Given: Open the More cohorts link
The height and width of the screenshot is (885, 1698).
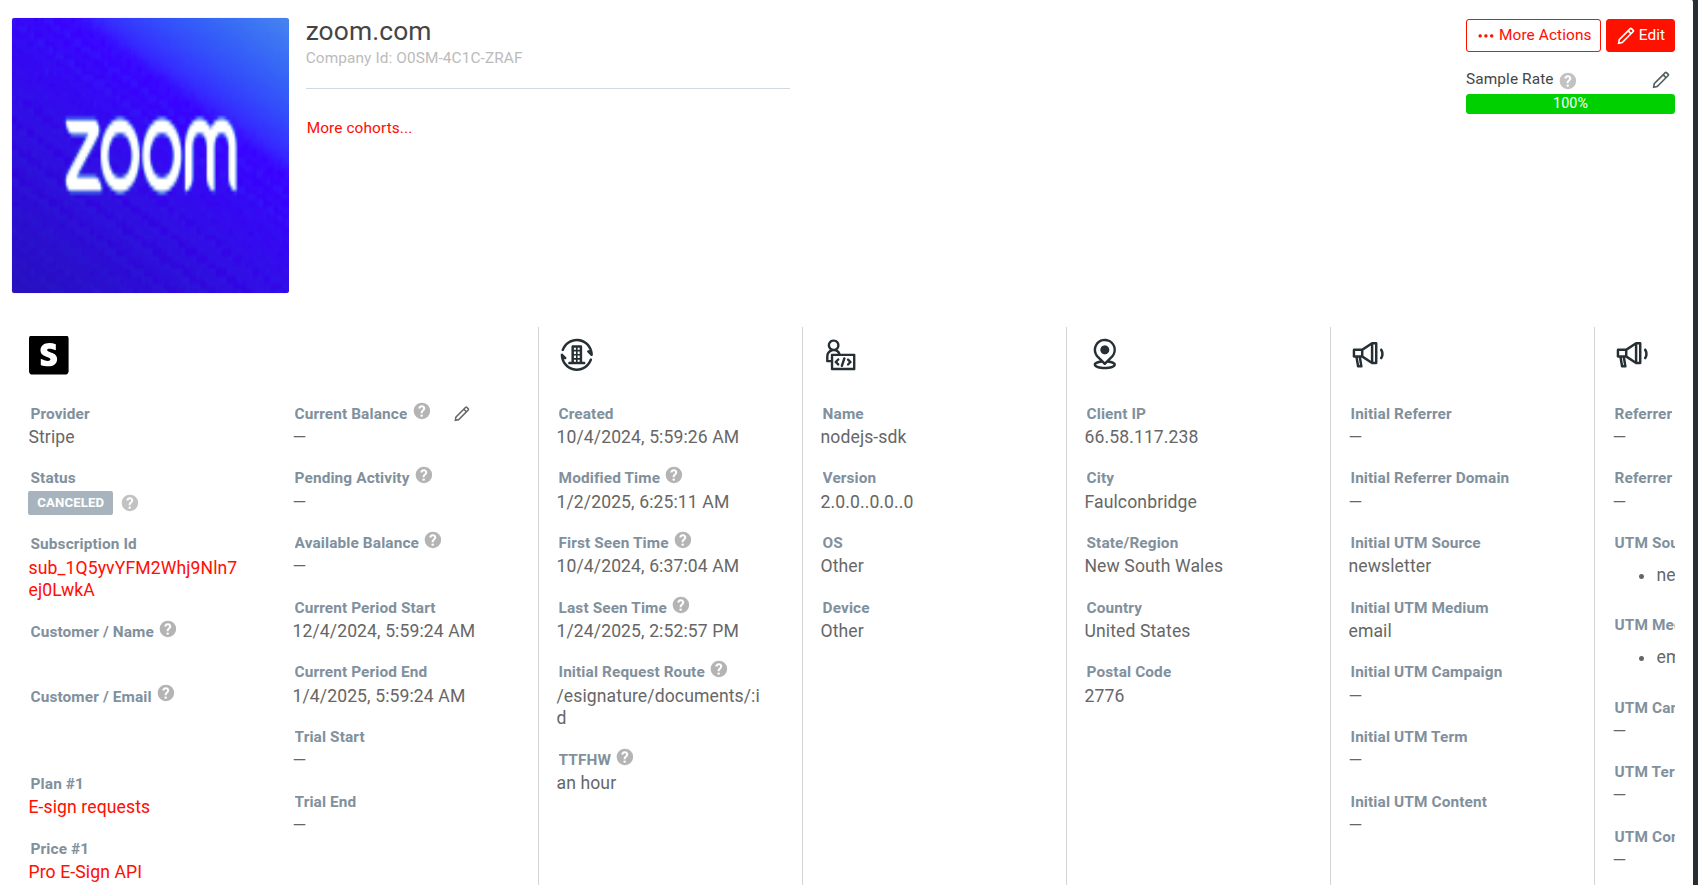Looking at the screenshot, I should [359, 128].
